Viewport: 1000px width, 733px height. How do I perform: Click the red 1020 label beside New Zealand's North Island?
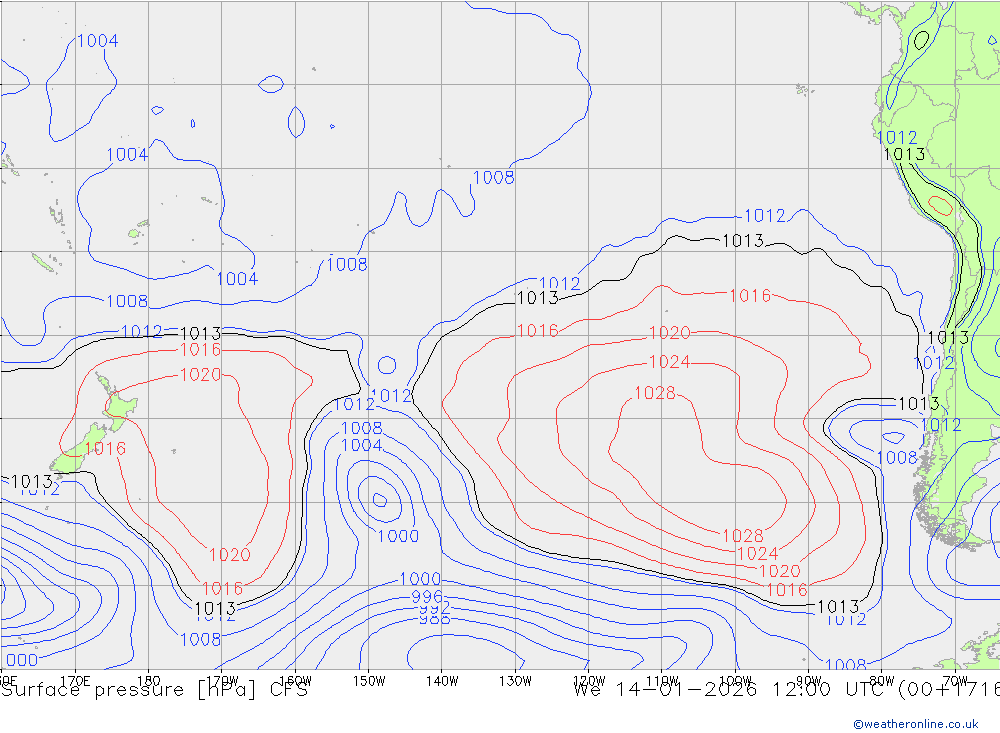point(200,374)
